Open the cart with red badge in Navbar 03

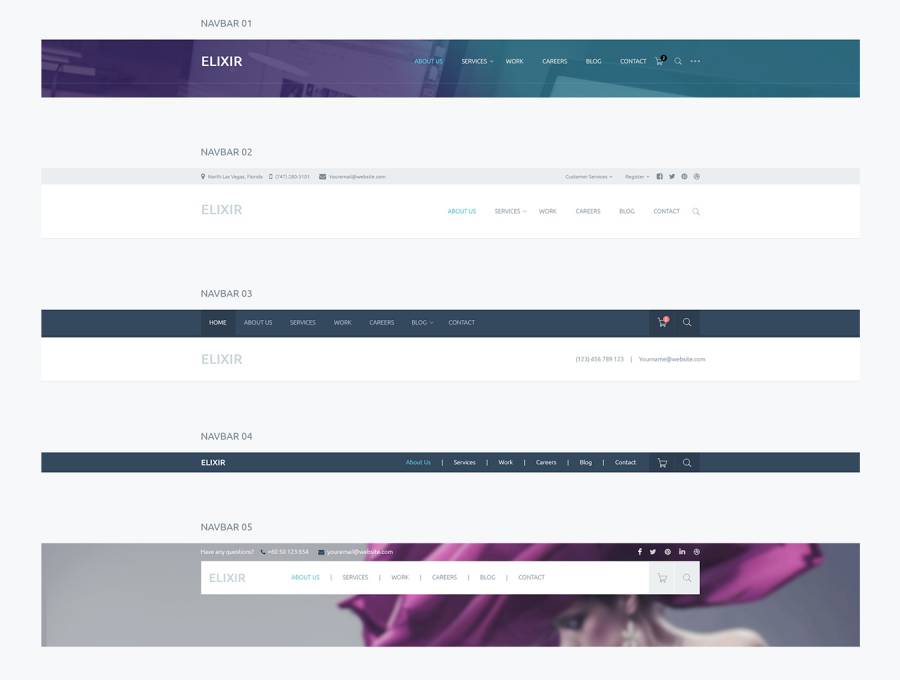coord(662,322)
